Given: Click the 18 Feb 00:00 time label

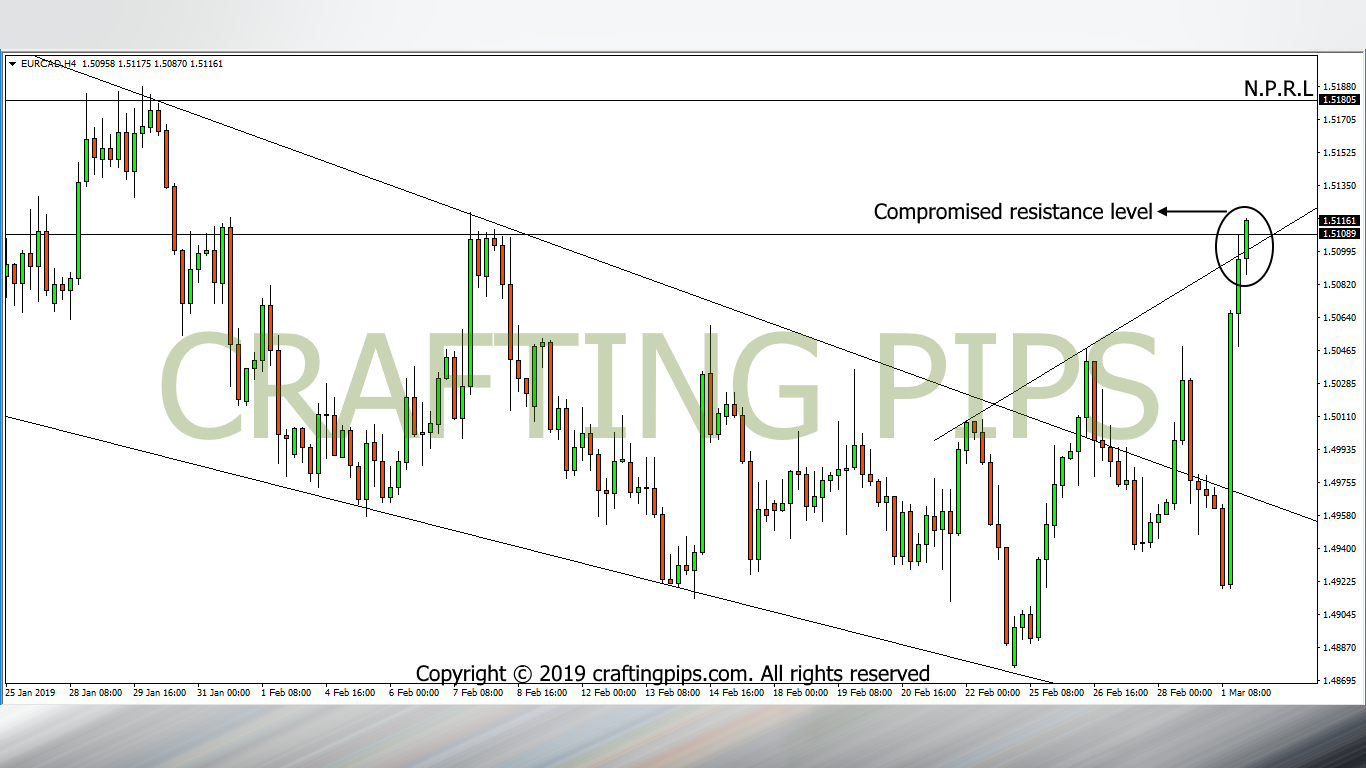Looking at the screenshot, I should pyautogui.click(x=799, y=692).
